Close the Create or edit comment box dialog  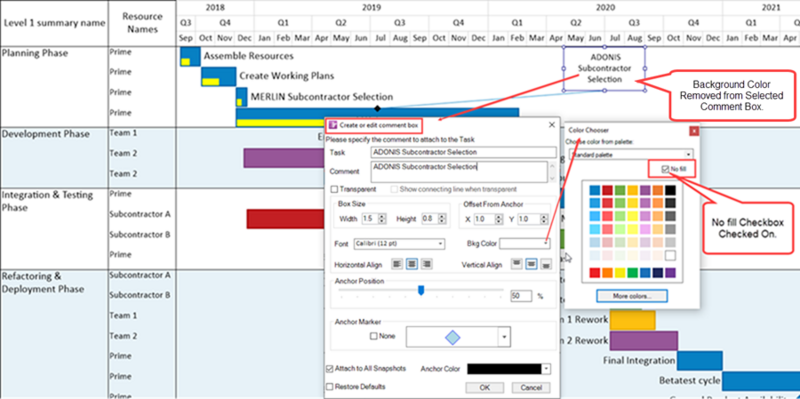click(552, 124)
